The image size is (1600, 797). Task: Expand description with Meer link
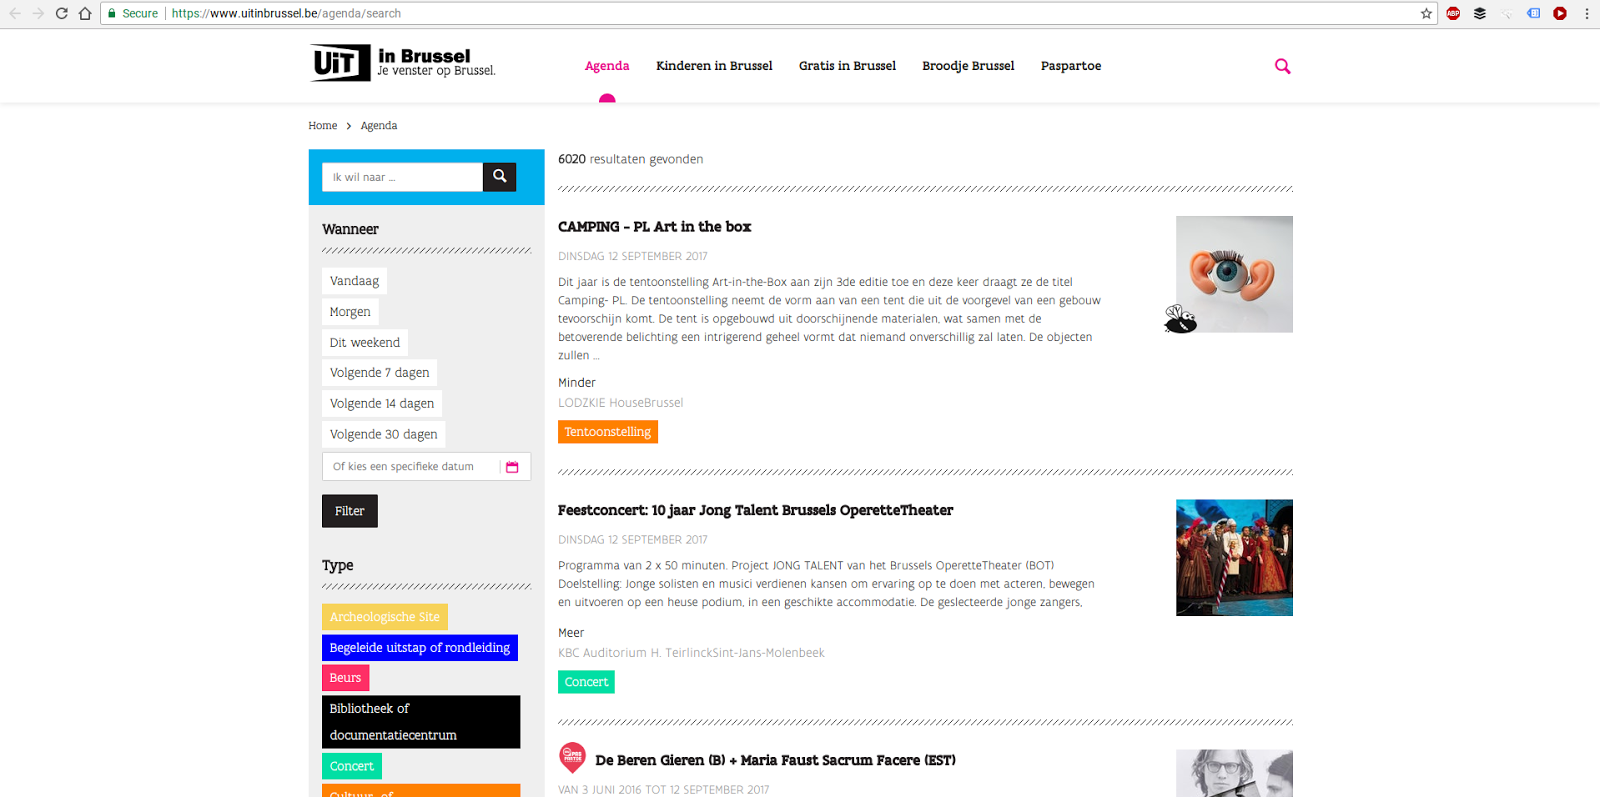coord(571,633)
